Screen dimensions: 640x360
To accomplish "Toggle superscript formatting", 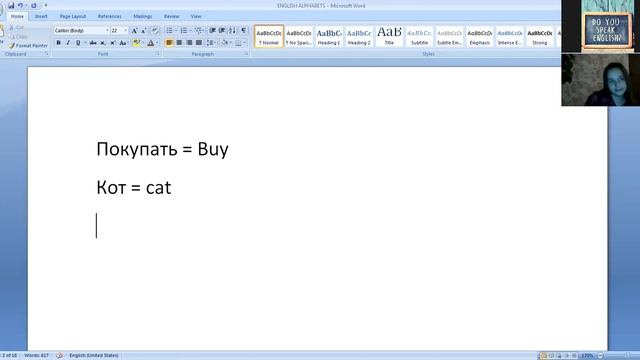I will 113,43.
